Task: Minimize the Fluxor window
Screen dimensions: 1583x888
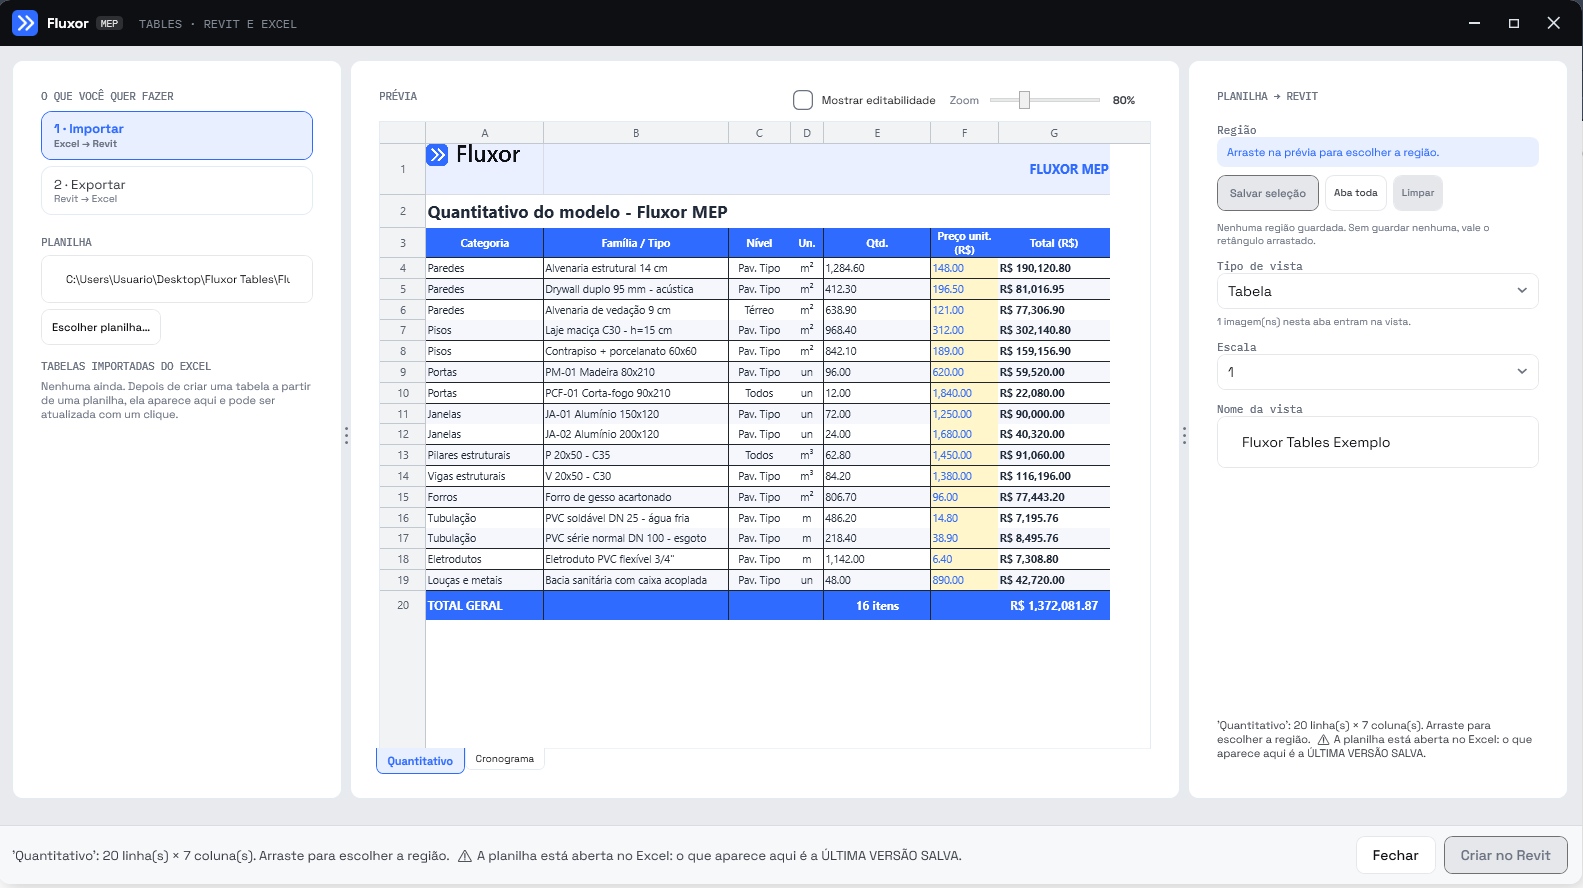Action: point(1474,23)
